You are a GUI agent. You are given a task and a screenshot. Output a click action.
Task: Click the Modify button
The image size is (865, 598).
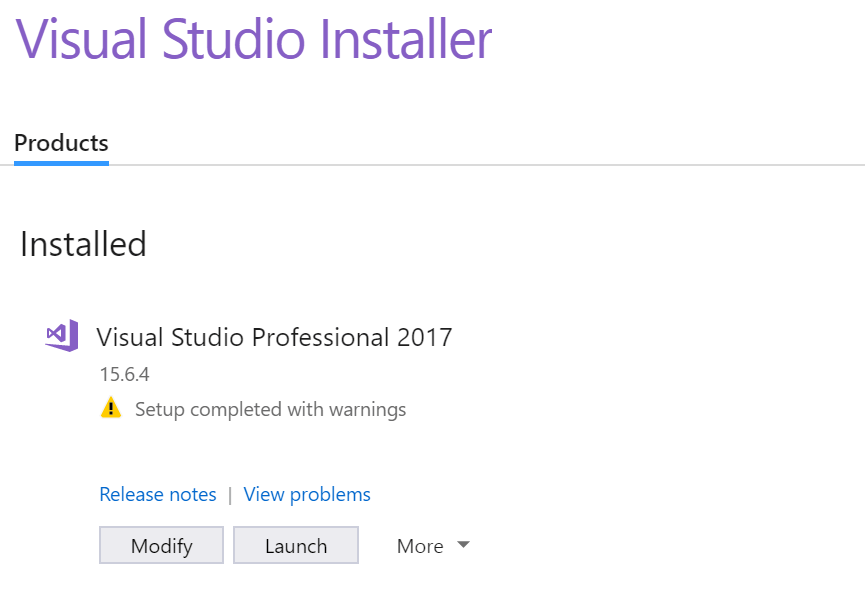[162, 545]
